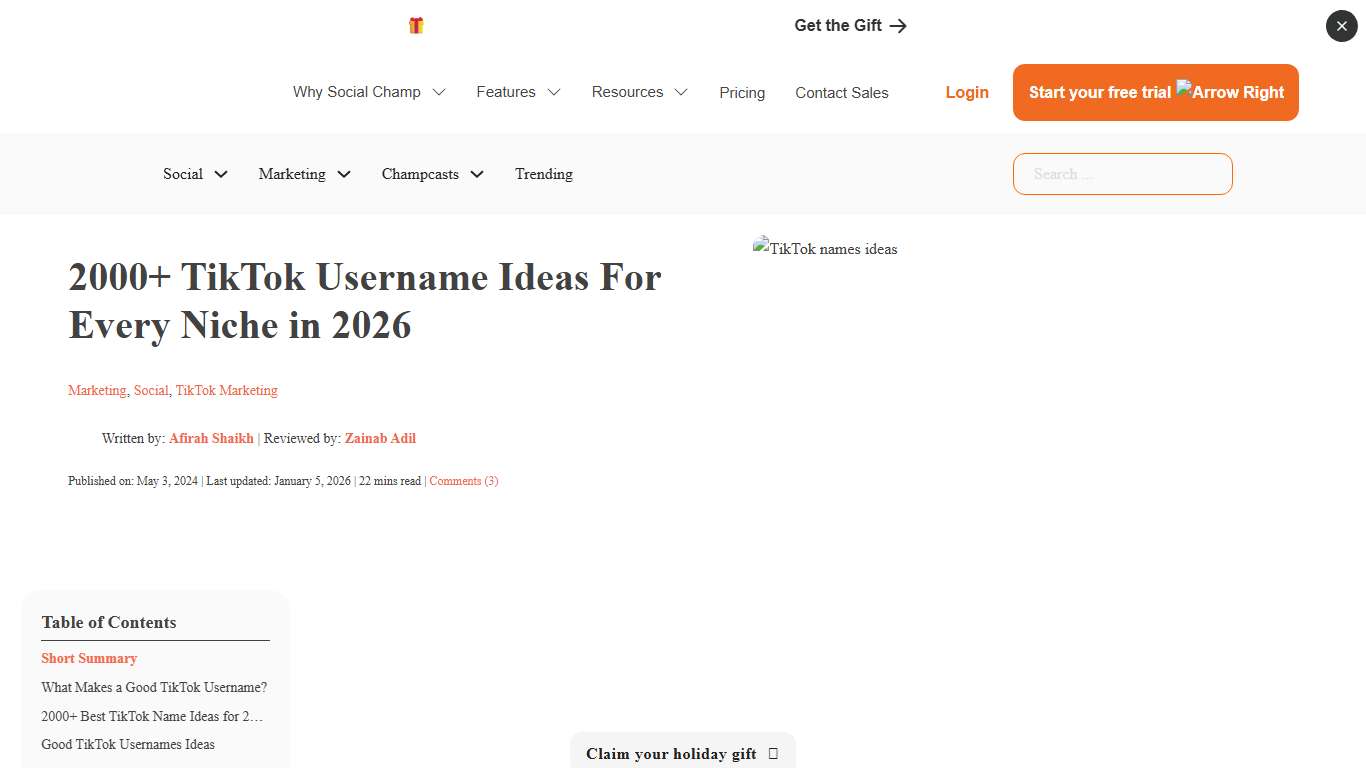This screenshot has height=768, width=1366.
Task: Expand the Social category menu
Action: tap(195, 174)
